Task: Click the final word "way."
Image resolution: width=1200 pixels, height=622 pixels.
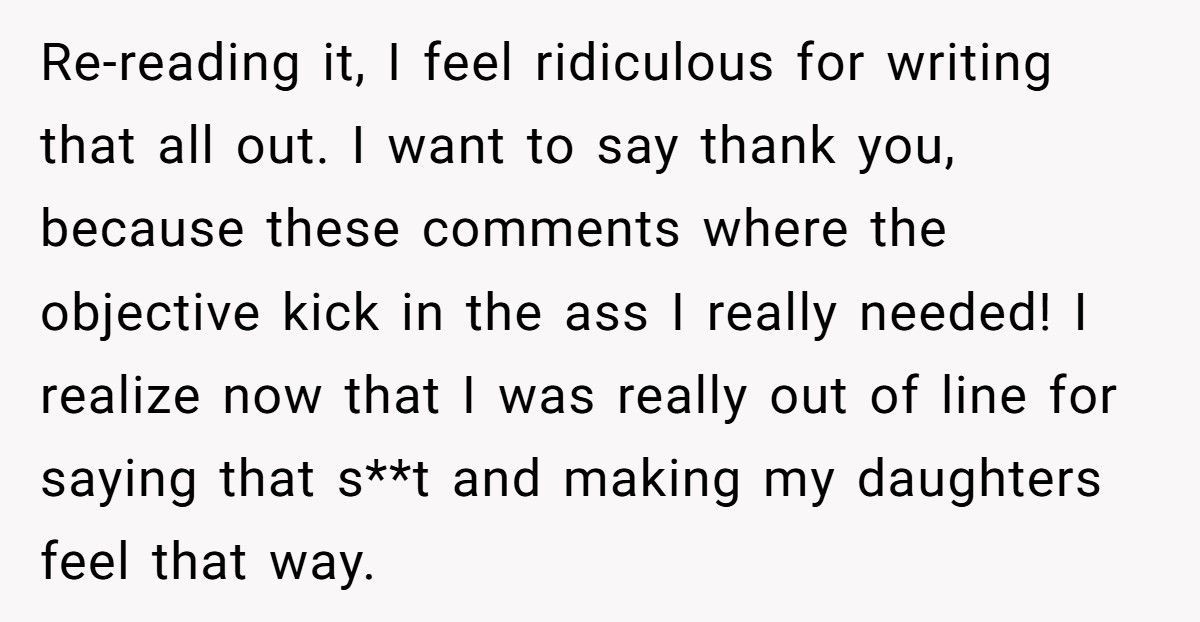Action: [320, 564]
